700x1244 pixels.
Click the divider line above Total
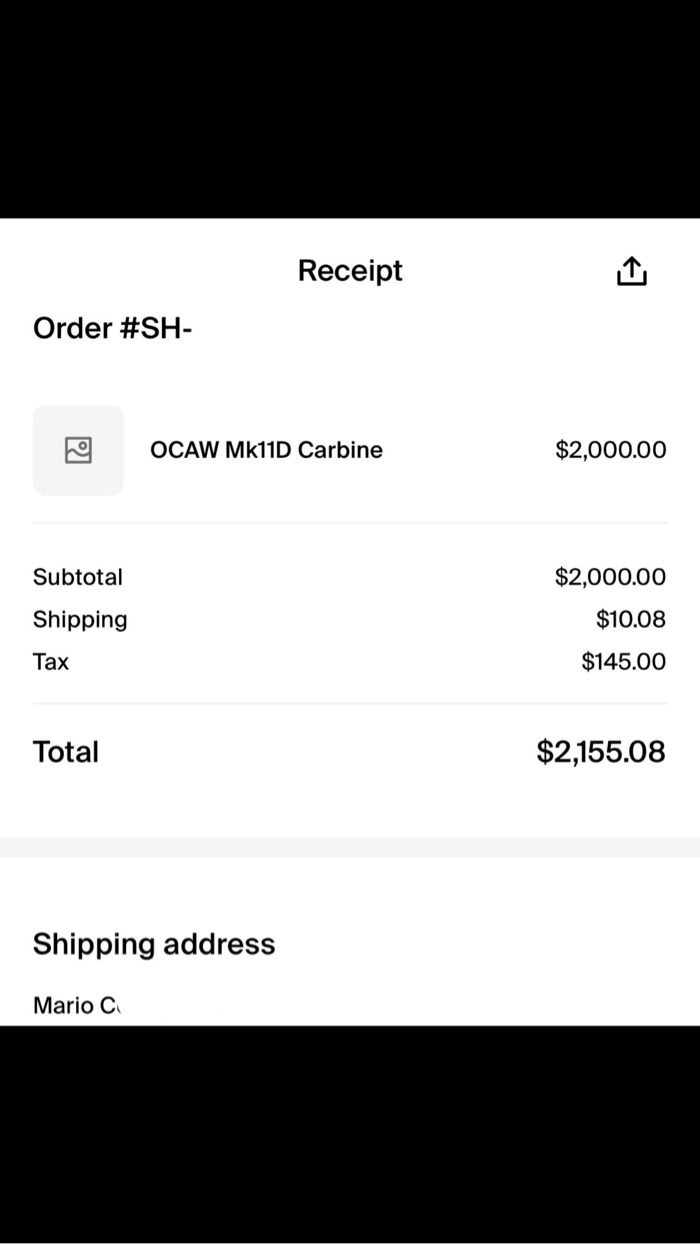pyautogui.click(x=350, y=703)
